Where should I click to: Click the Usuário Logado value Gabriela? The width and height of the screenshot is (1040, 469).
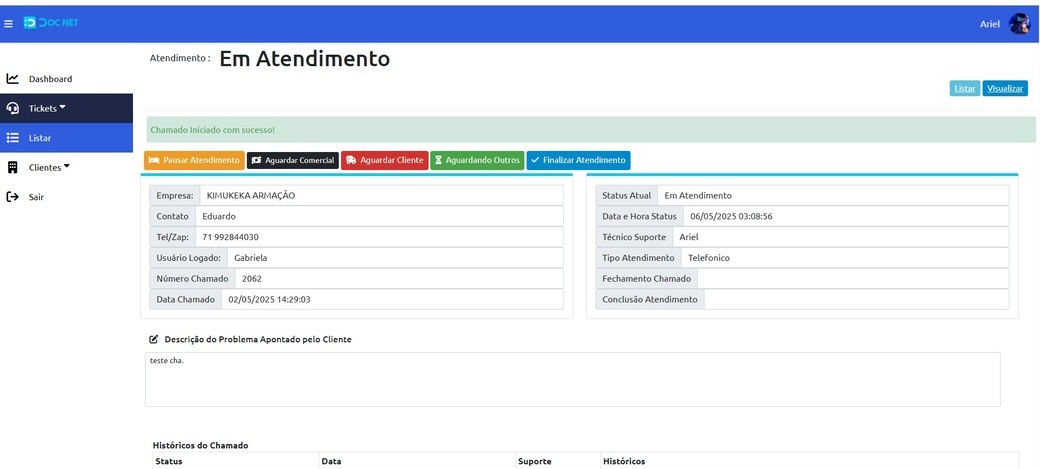pos(395,258)
